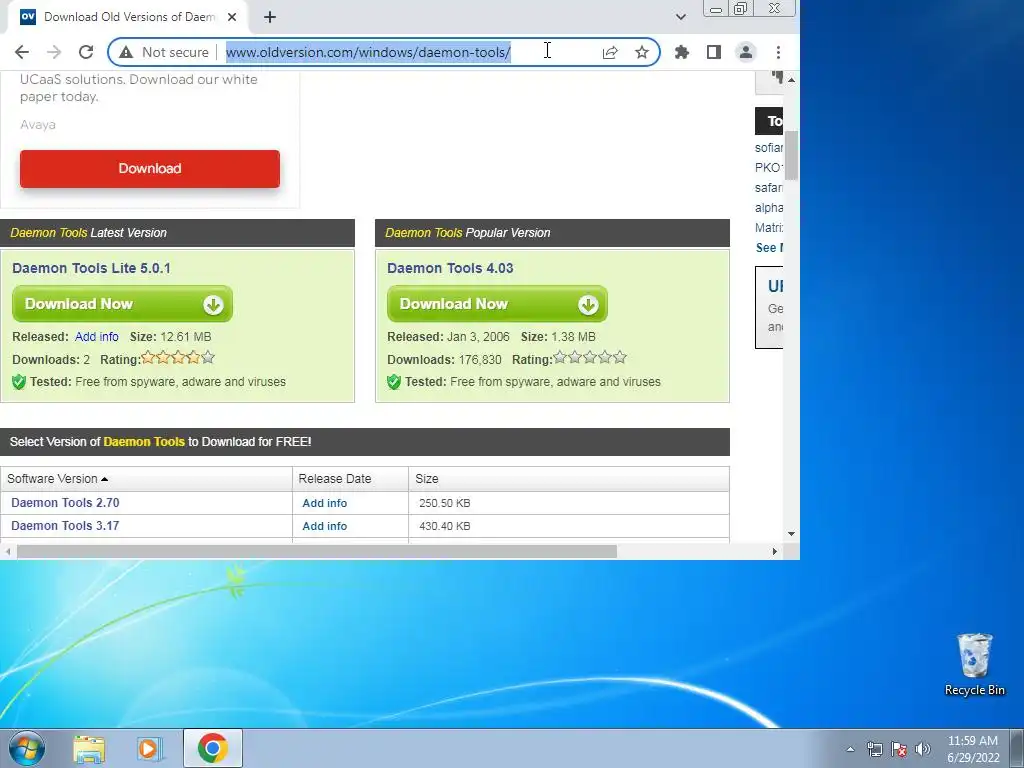Click the Not secure warning icon
1024x768 pixels.
tap(126, 52)
